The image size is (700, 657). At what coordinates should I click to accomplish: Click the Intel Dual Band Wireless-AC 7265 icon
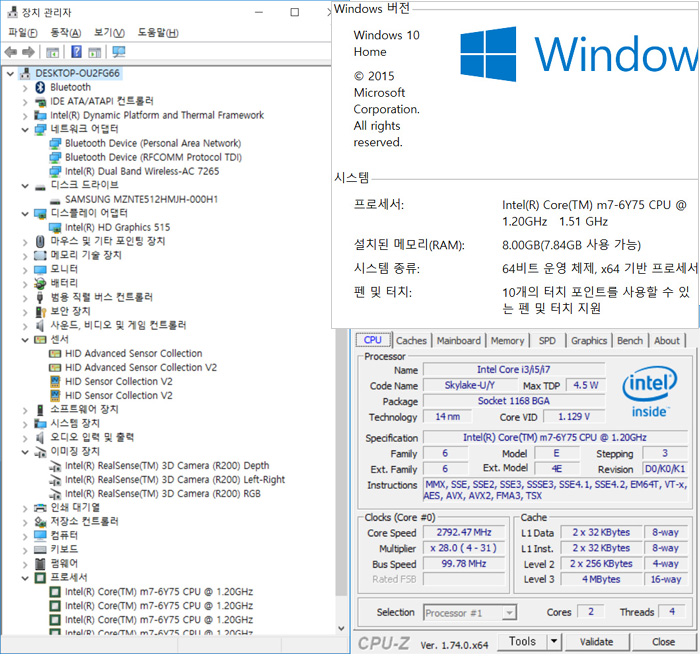pyautogui.click(x=55, y=171)
